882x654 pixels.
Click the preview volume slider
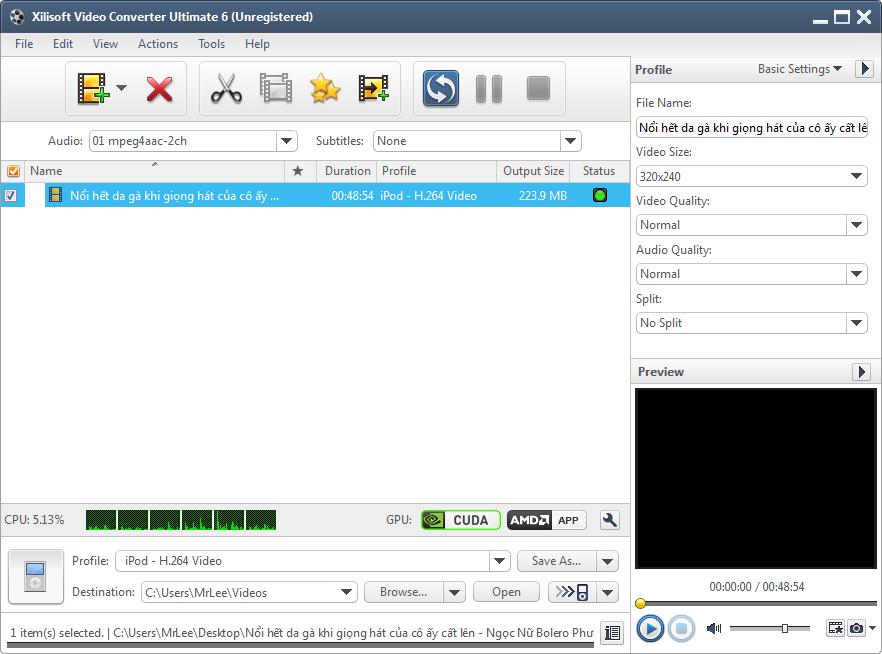[x=770, y=628]
